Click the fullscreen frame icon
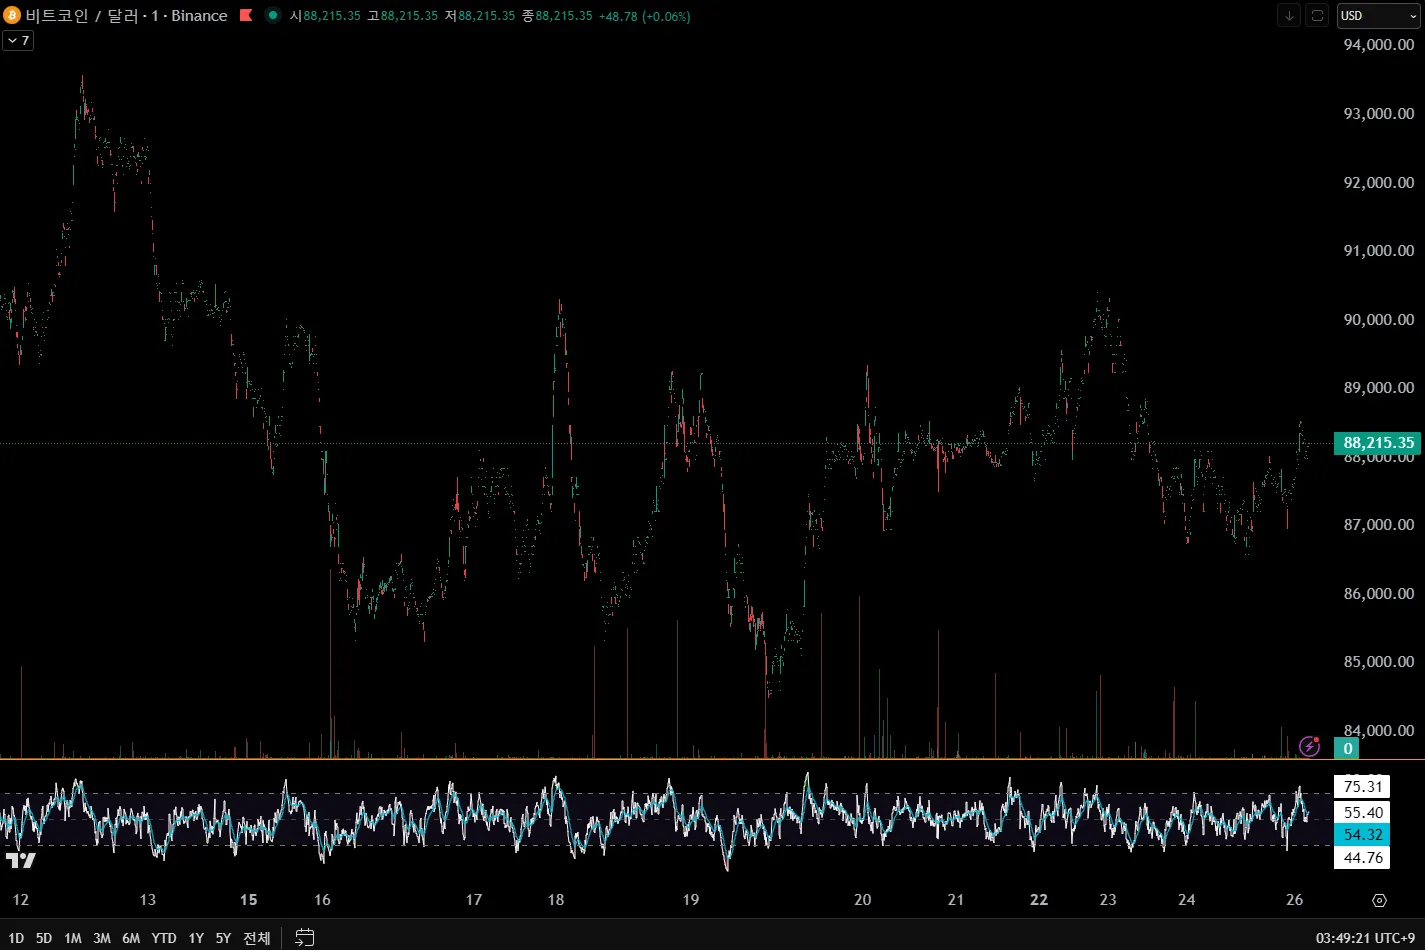The width and height of the screenshot is (1425, 950). coord(1317,16)
